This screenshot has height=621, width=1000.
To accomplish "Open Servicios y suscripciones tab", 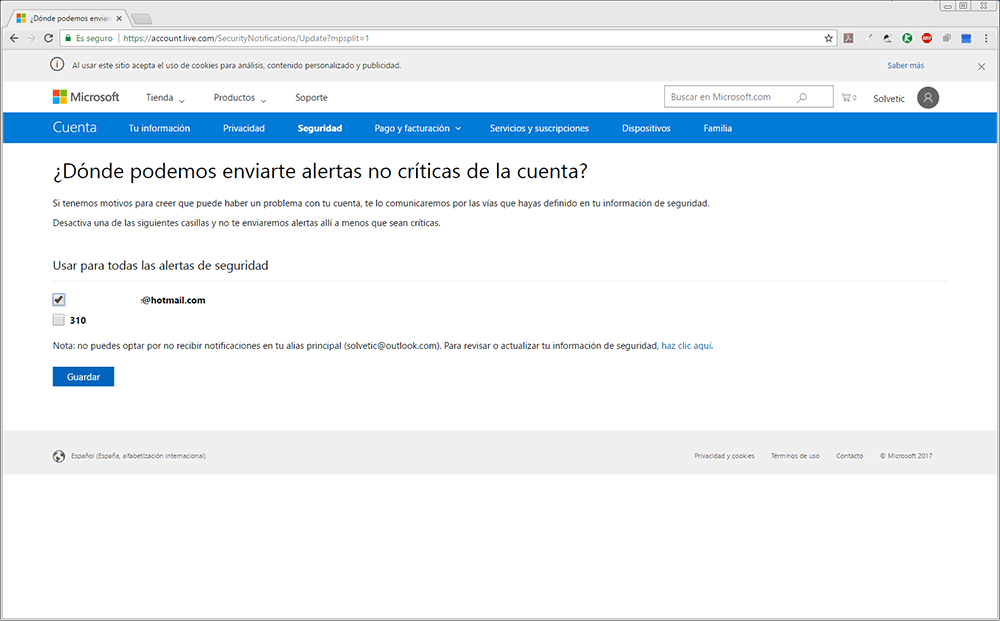I will pyautogui.click(x=540, y=128).
